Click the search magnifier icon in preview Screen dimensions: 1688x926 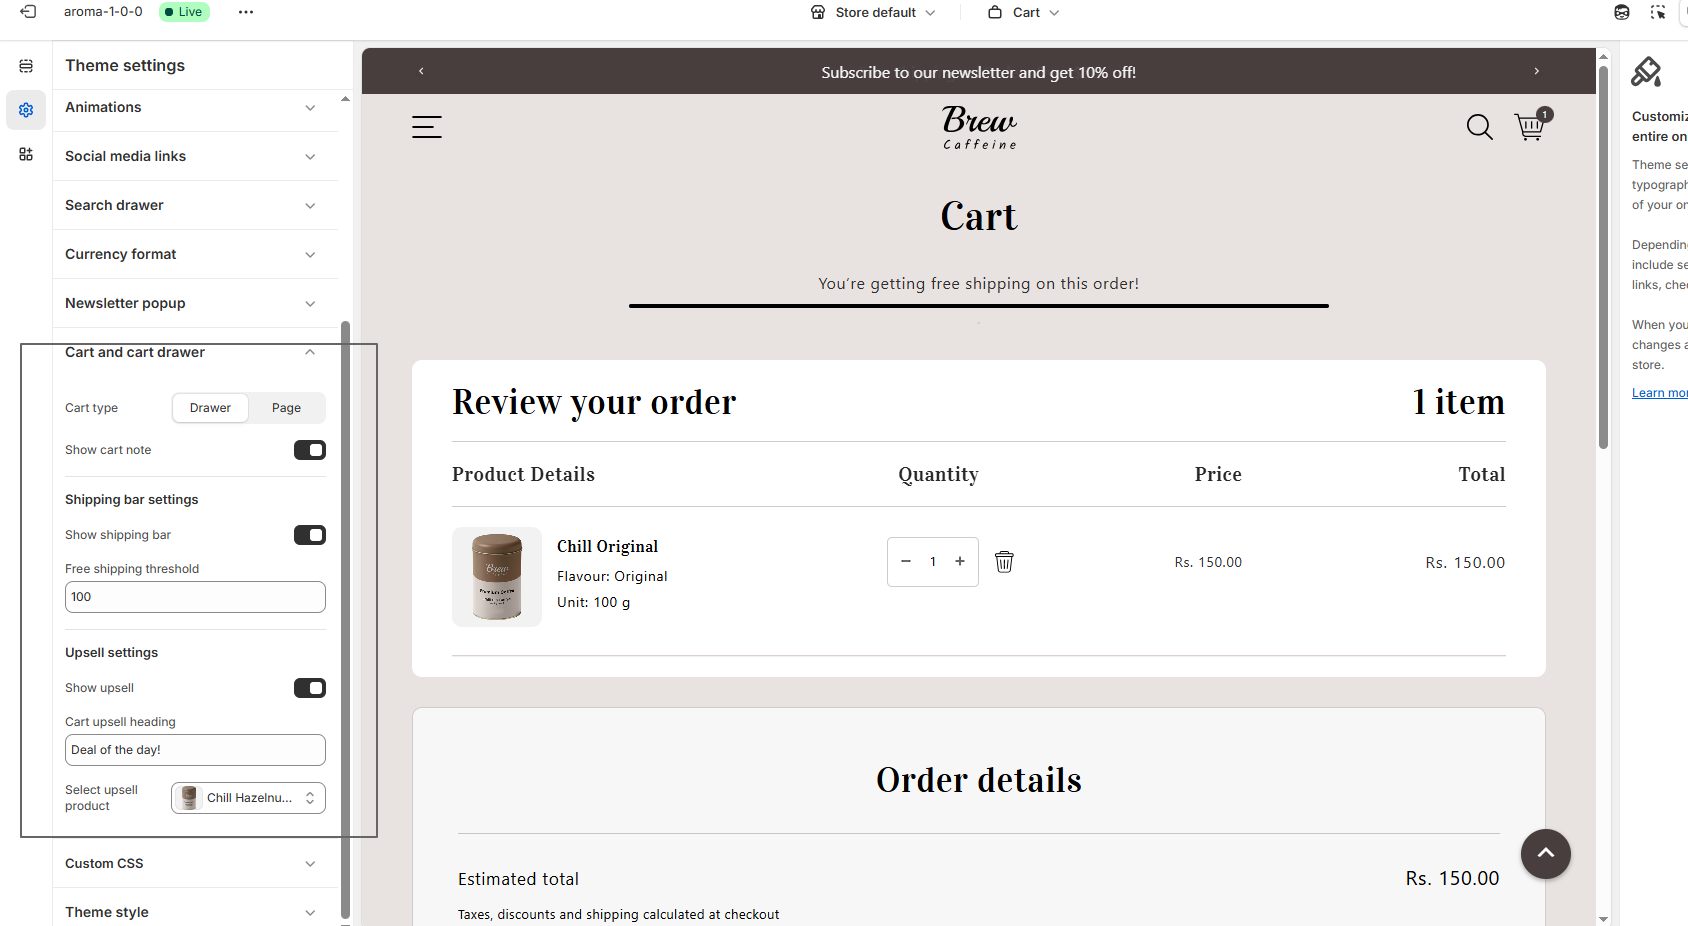click(1480, 127)
